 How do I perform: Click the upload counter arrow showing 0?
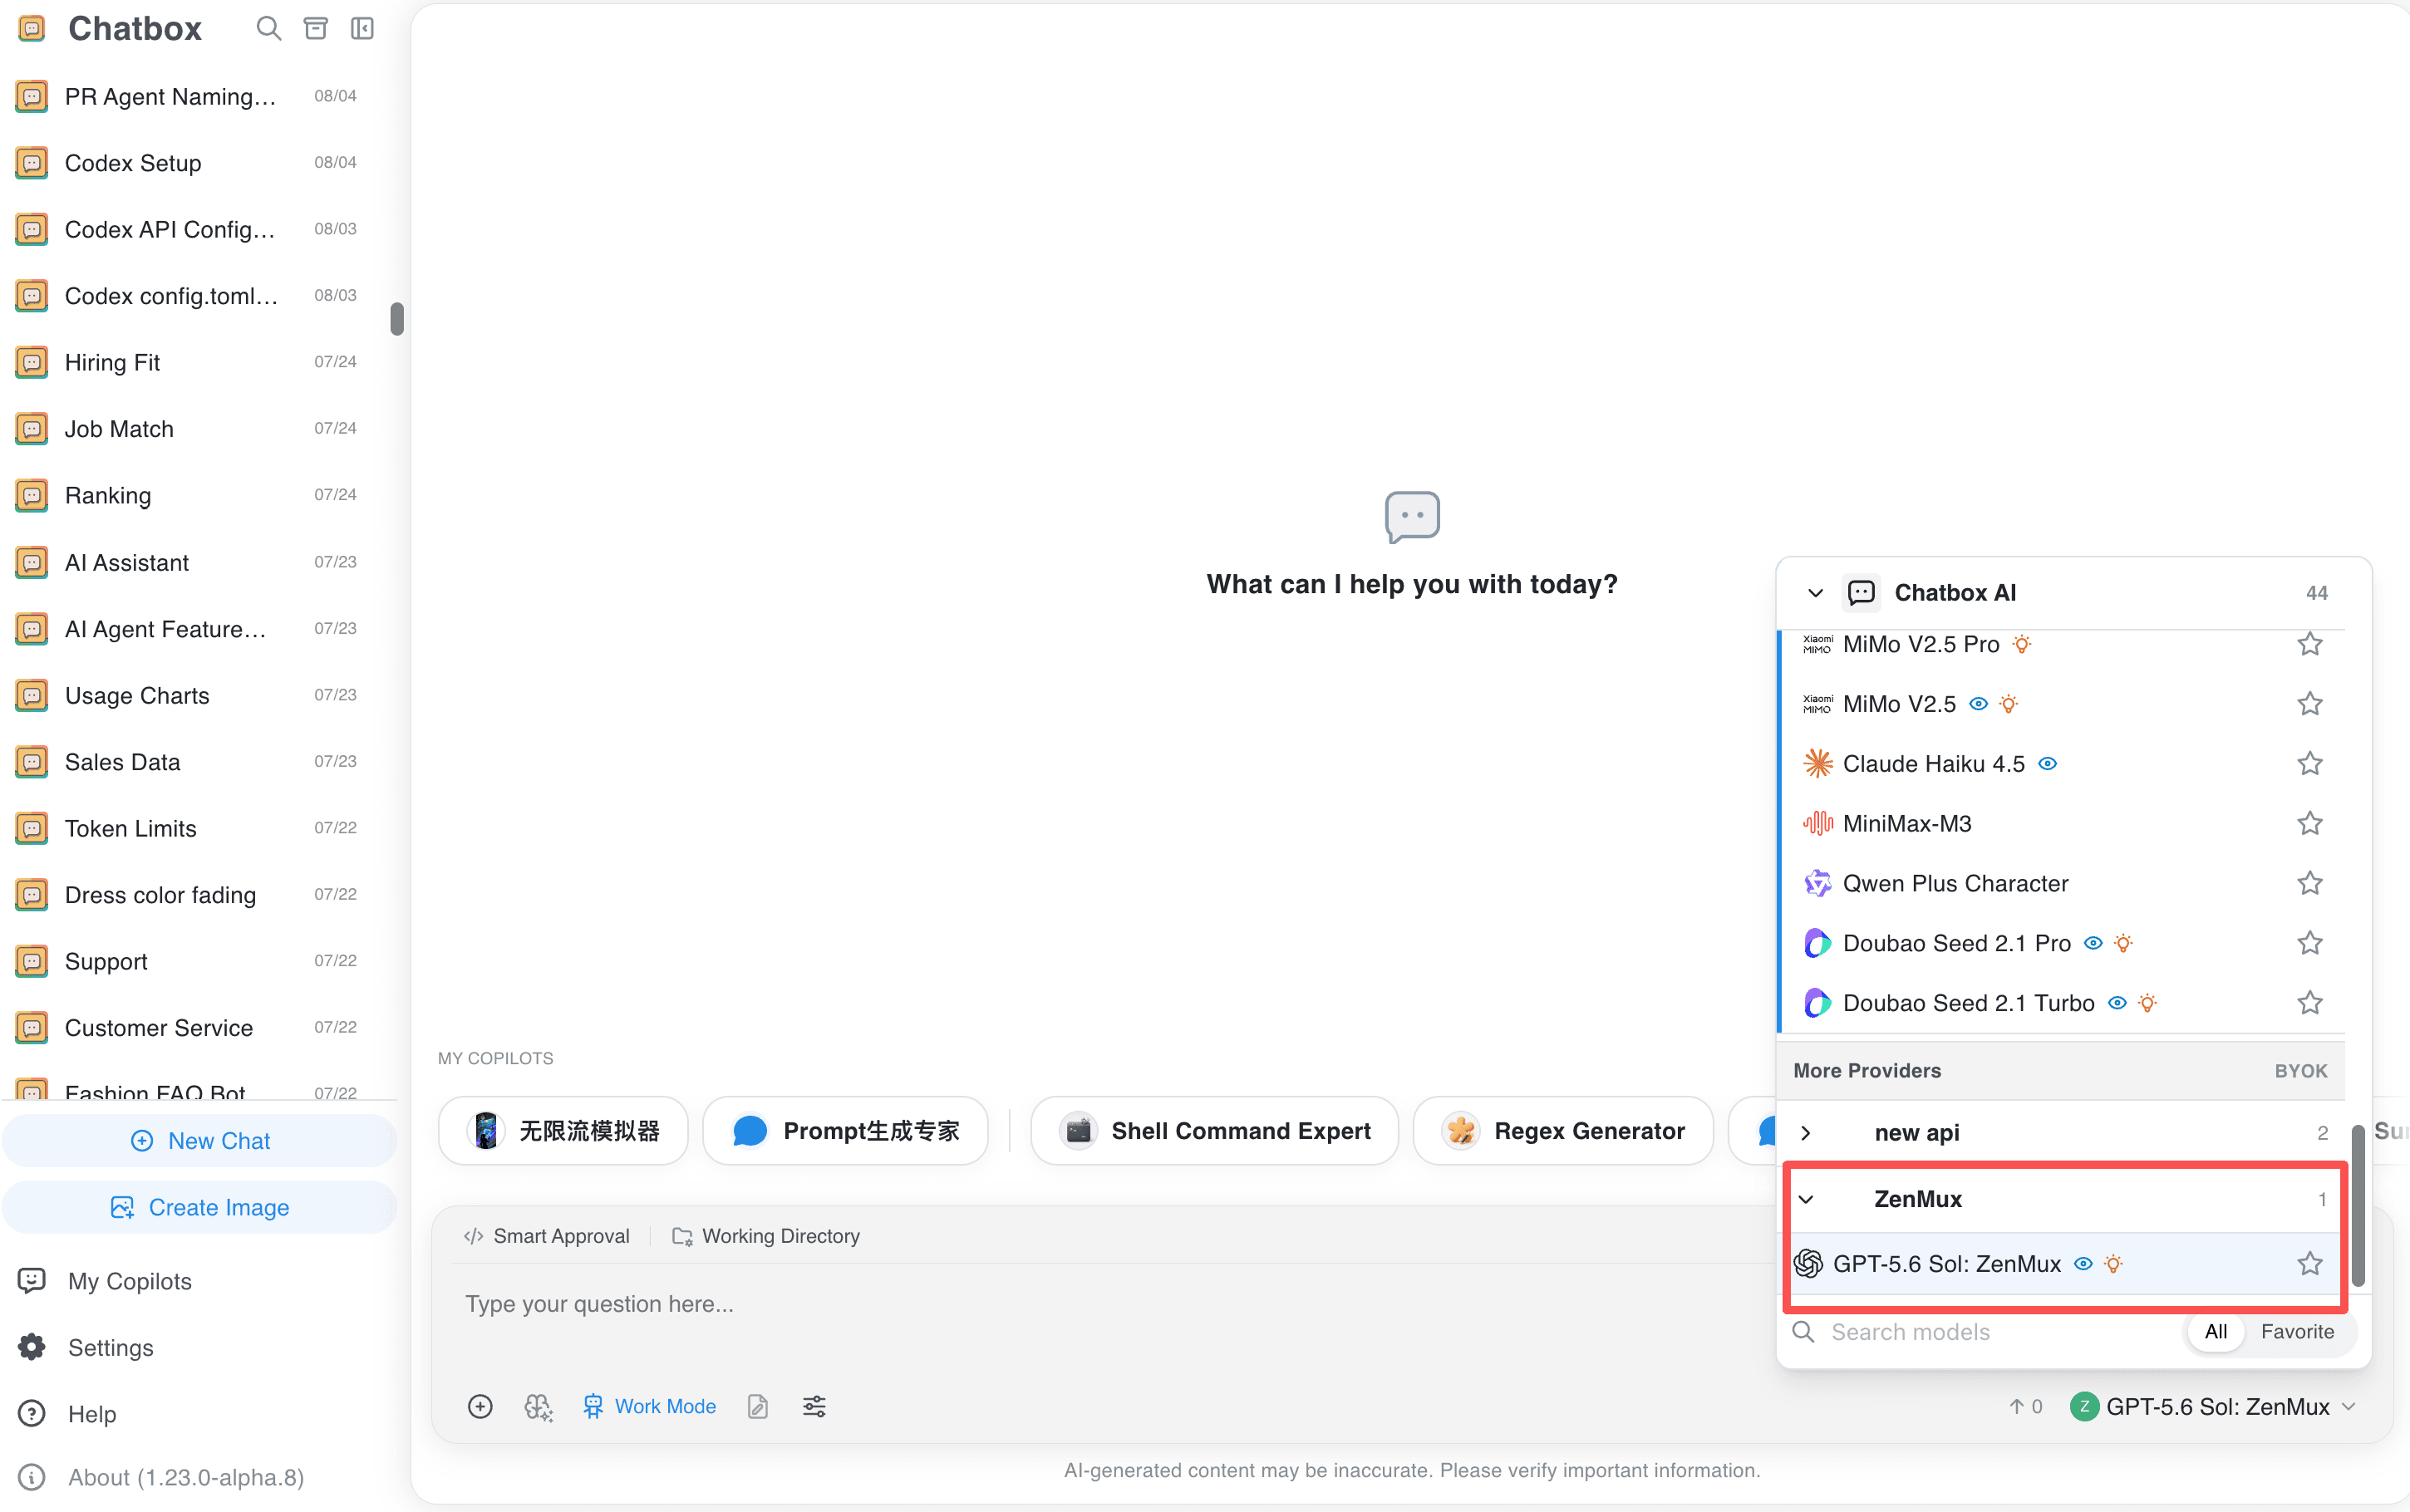click(x=2025, y=1406)
